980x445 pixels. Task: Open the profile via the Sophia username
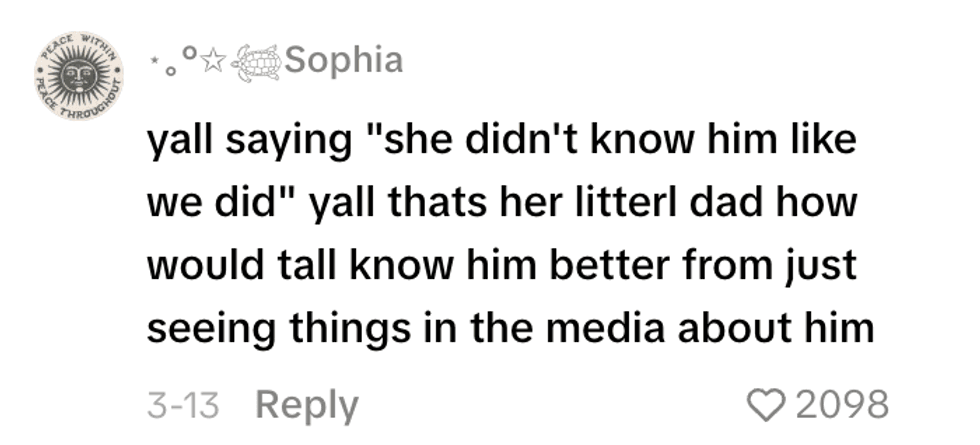pos(343,60)
